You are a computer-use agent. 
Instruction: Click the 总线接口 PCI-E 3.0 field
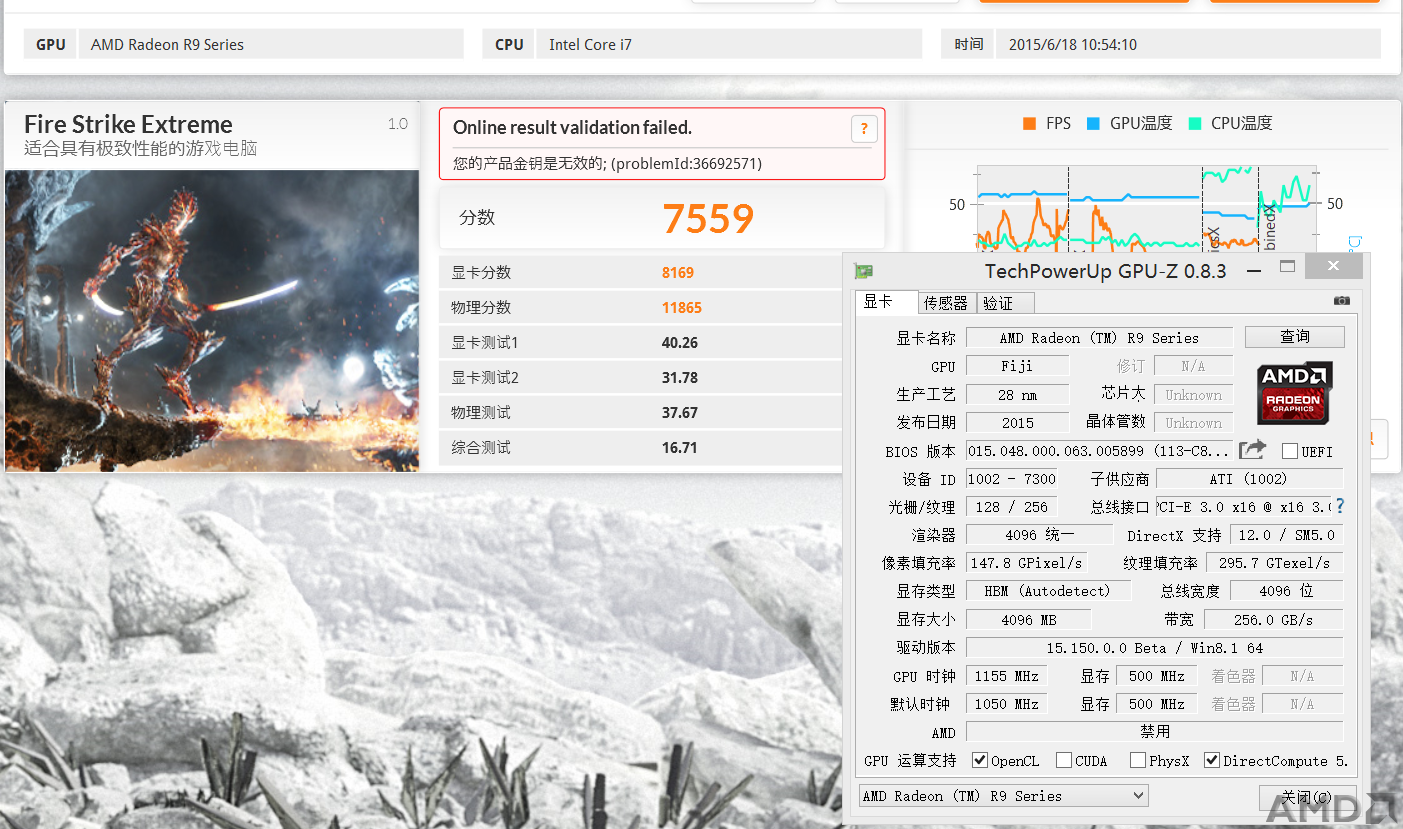pos(1244,507)
